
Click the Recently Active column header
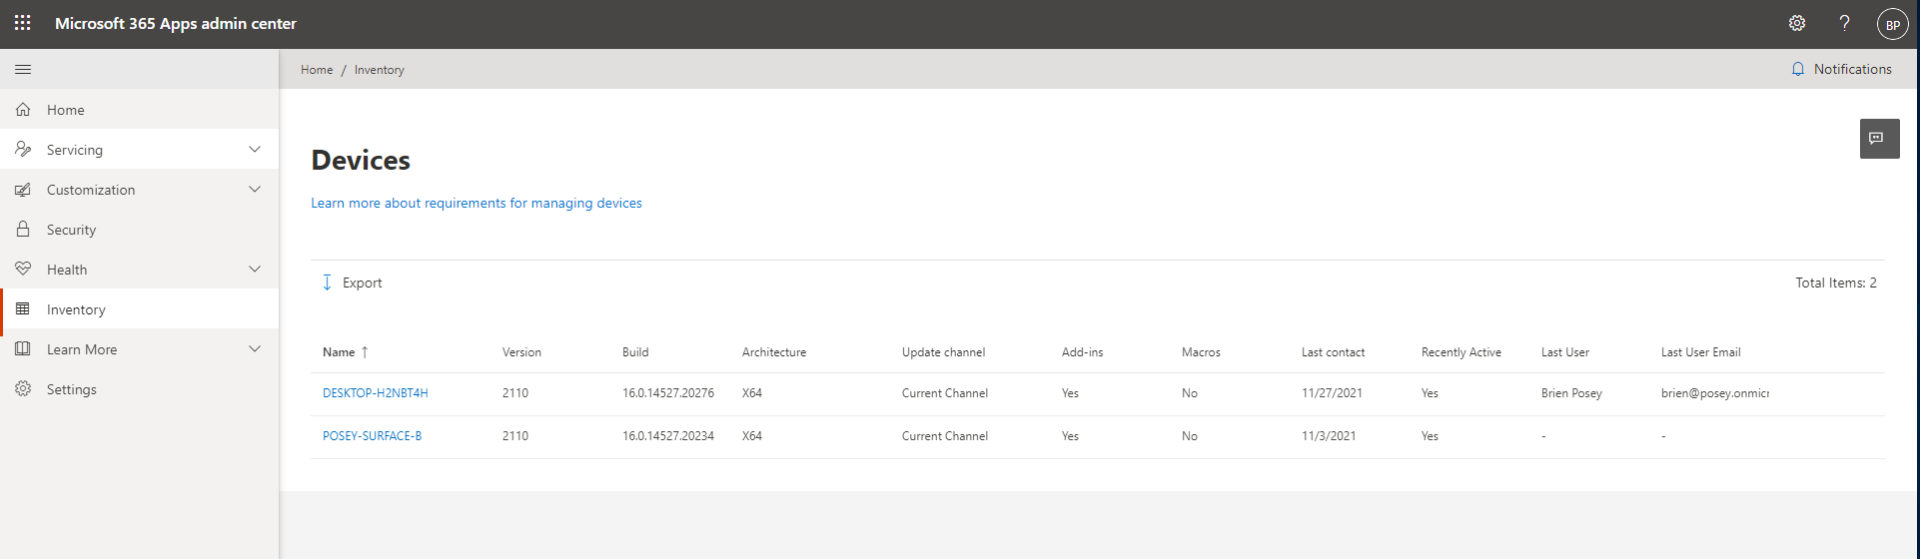1461,352
